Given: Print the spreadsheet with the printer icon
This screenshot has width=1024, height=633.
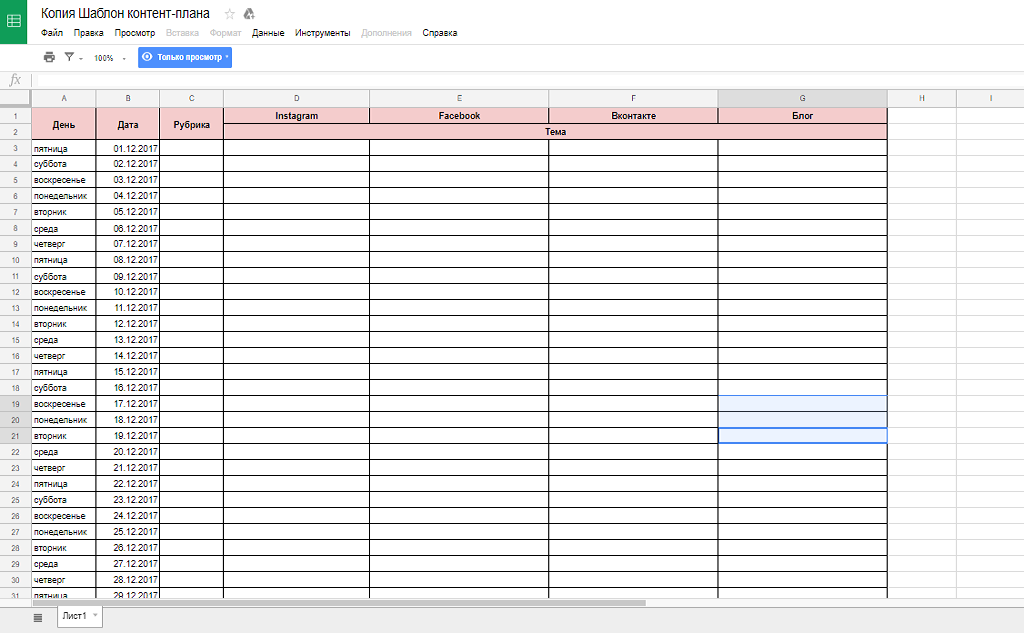Looking at the screenshot, I should pos(49,58).
